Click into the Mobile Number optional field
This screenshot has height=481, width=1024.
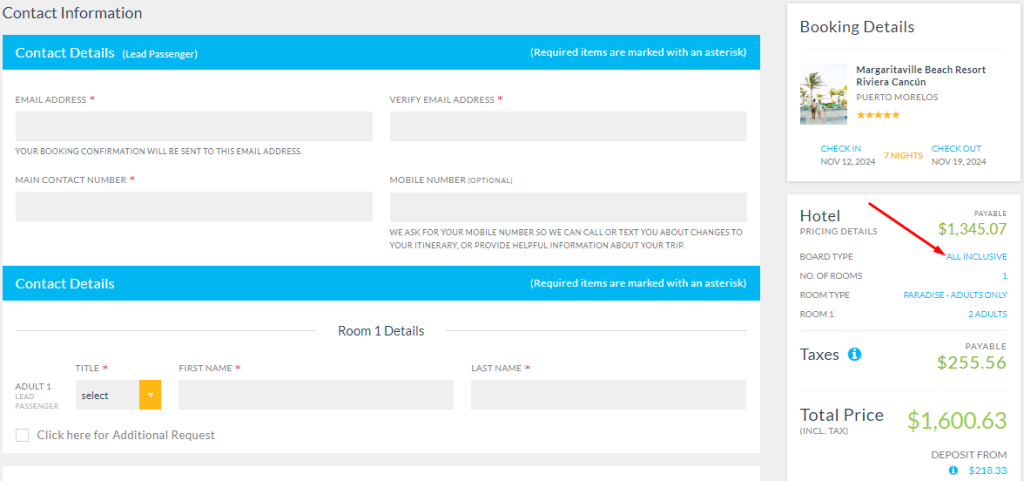pyautogui.click(x=568, y=207)
